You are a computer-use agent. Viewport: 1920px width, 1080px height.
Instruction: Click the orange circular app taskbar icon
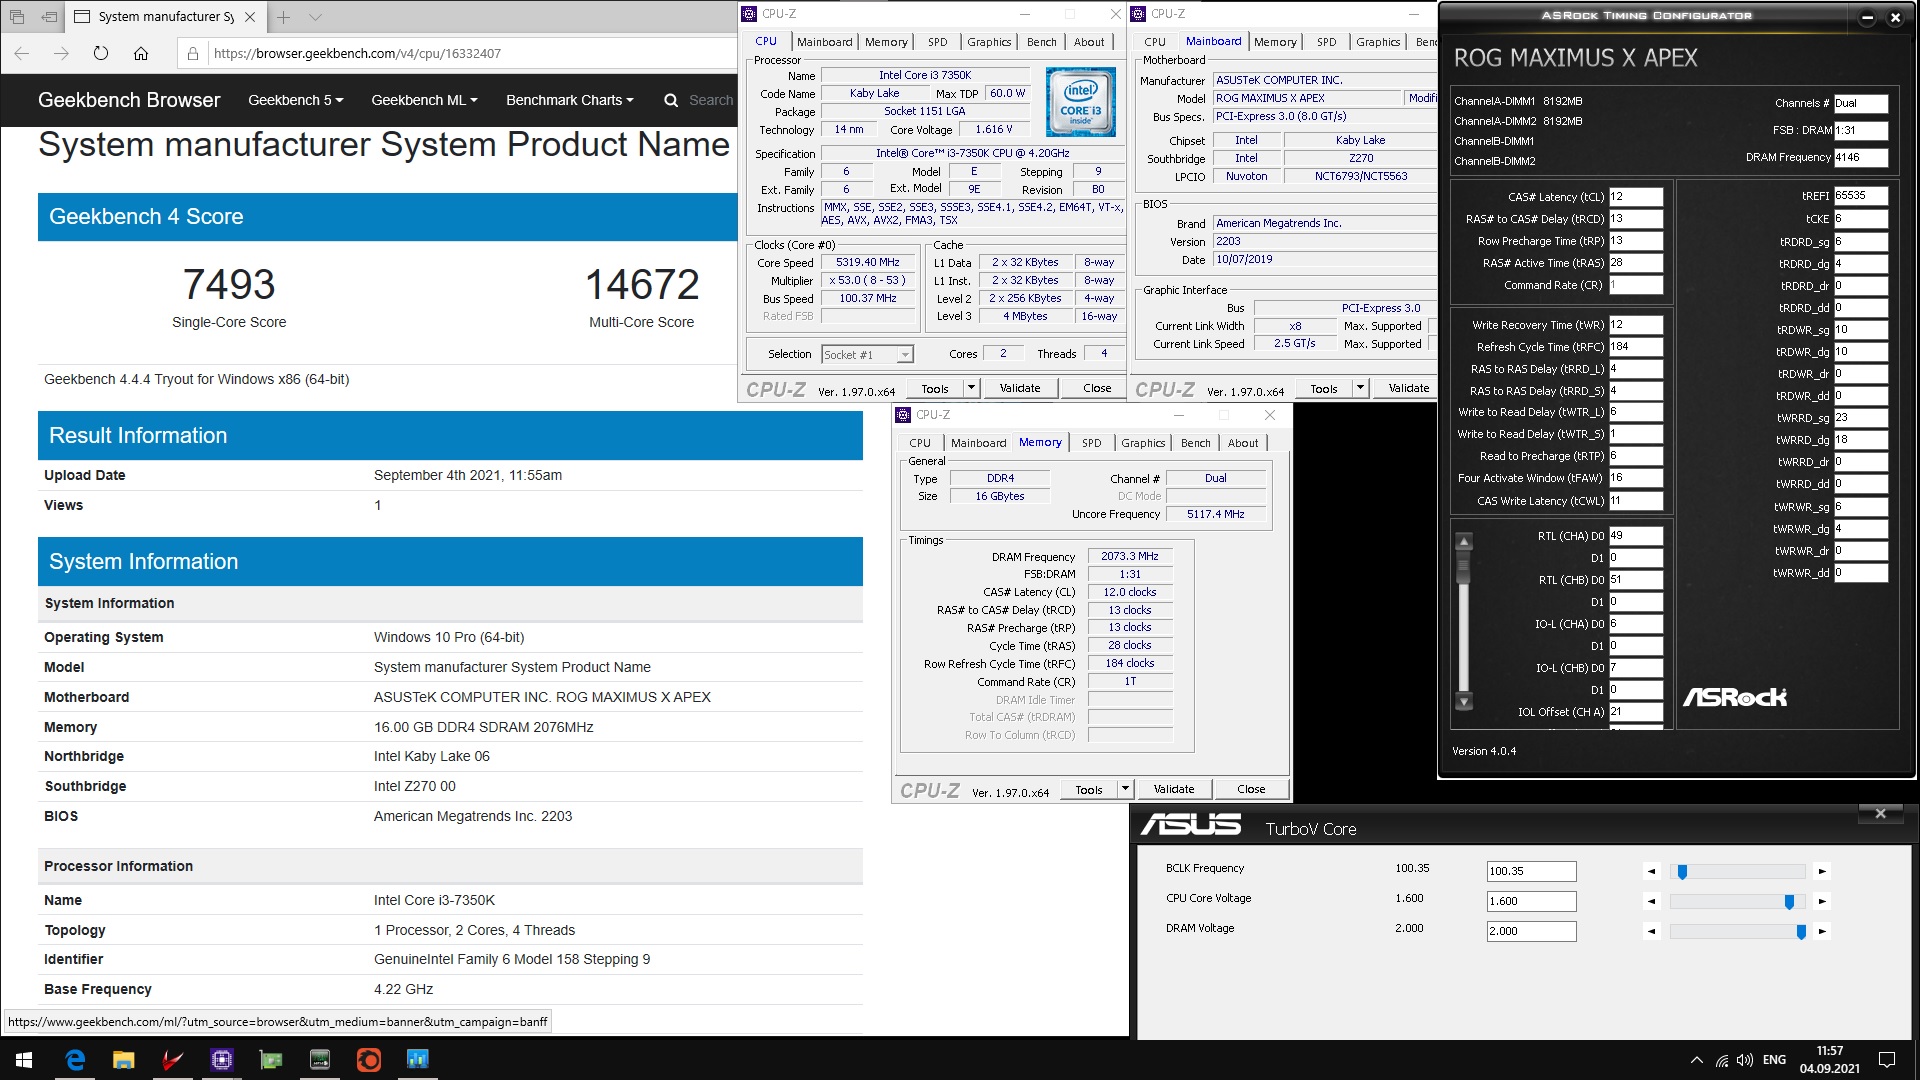pos(368,1060)
